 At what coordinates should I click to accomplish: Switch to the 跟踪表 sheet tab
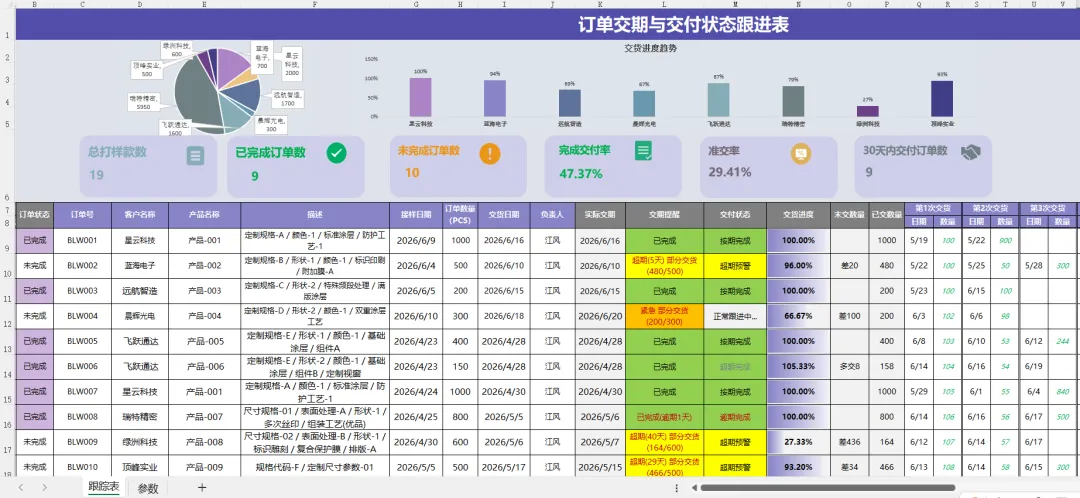click(104, 488)
